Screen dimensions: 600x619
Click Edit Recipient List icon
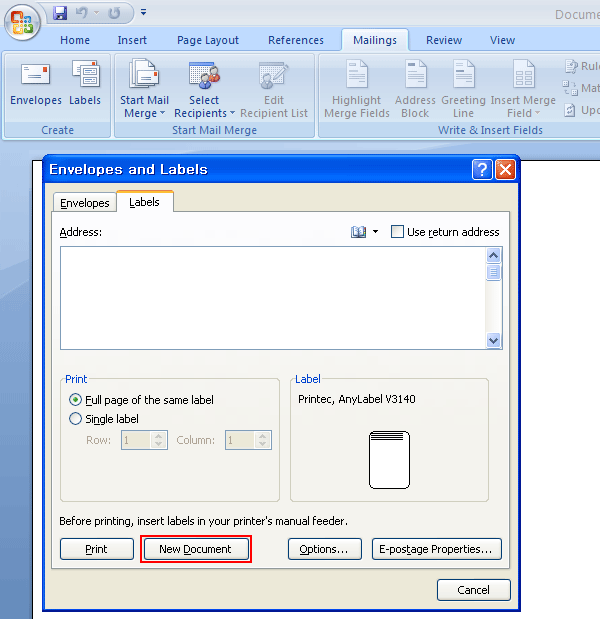[x=274, y=89]
